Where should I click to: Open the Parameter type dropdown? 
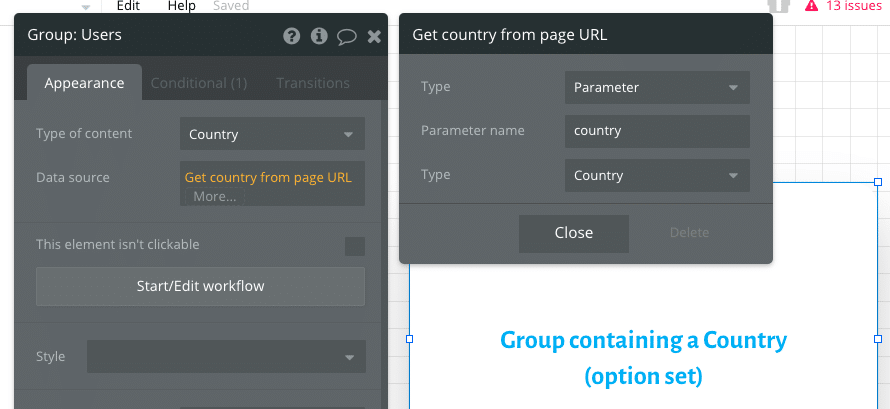pyautogui.click(x=656, y=88)
